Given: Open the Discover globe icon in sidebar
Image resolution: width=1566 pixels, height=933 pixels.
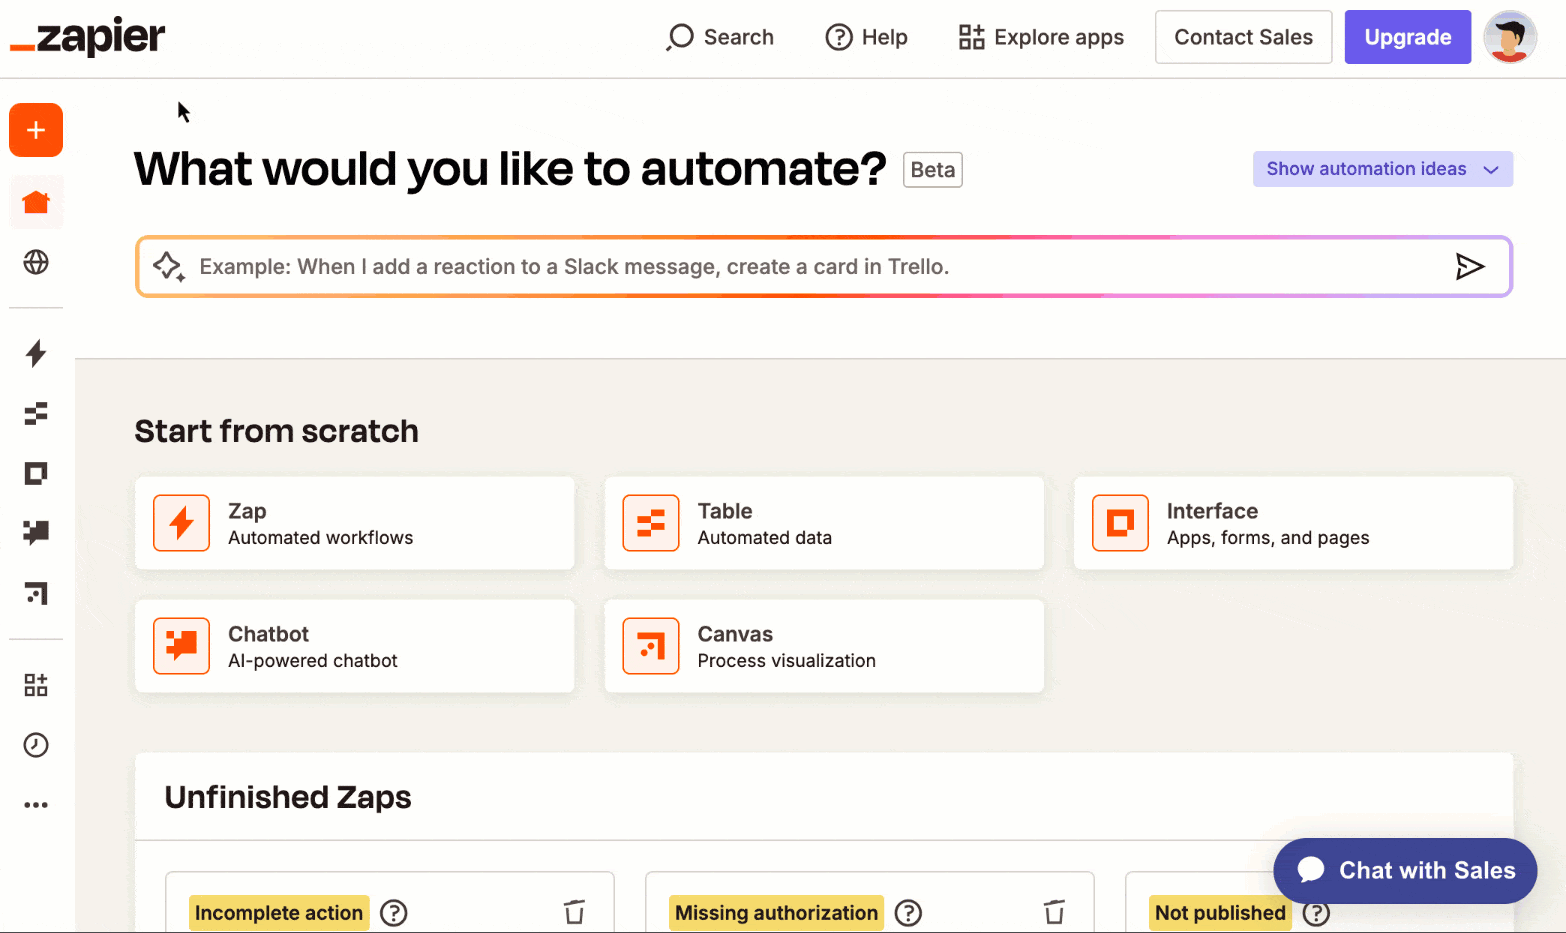Looking at the screenshot, I should pos(36,262).
